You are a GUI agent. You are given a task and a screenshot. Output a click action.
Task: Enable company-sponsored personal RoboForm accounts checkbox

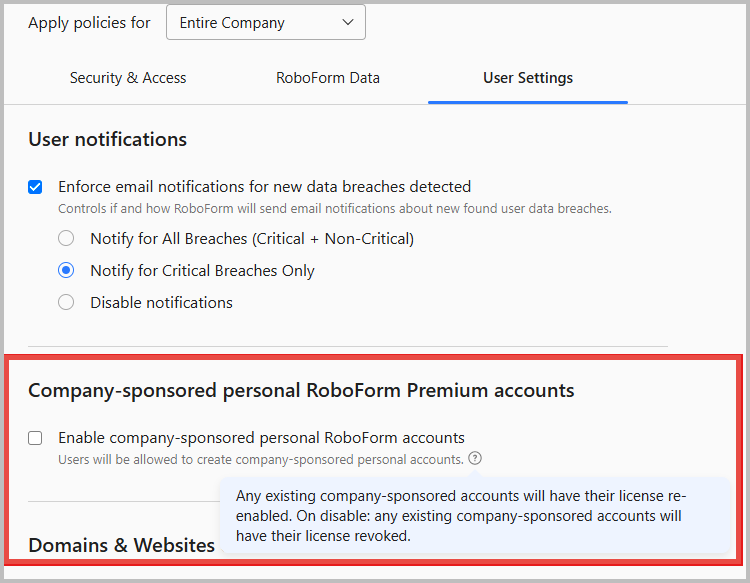(36, 438)
